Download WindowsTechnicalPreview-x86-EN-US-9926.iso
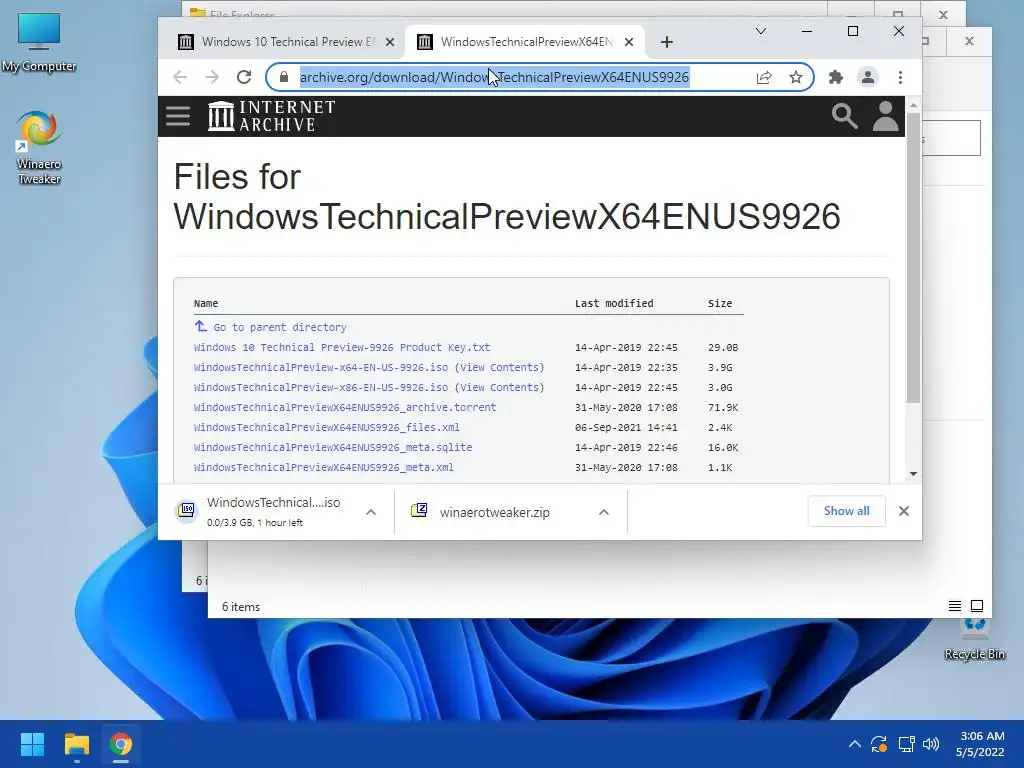The height and width of the screenshot is (768, 1024). pos(321,387)
